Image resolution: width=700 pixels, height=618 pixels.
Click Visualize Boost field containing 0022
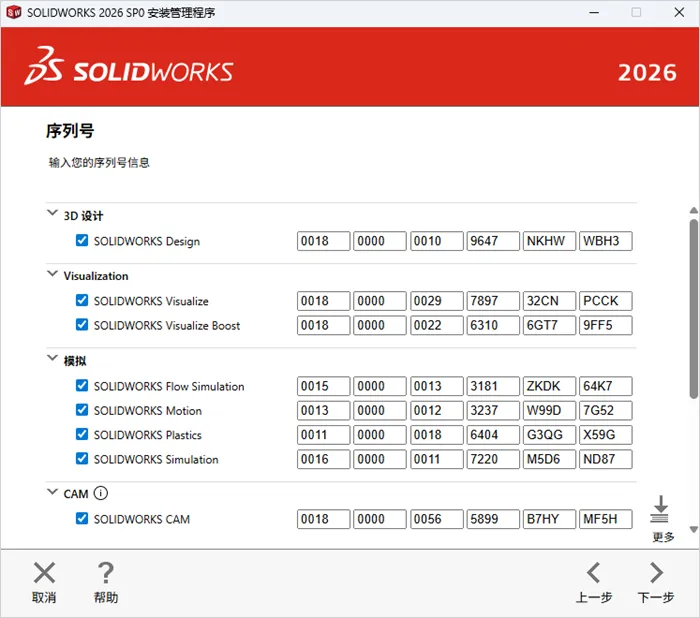[437, 326]
